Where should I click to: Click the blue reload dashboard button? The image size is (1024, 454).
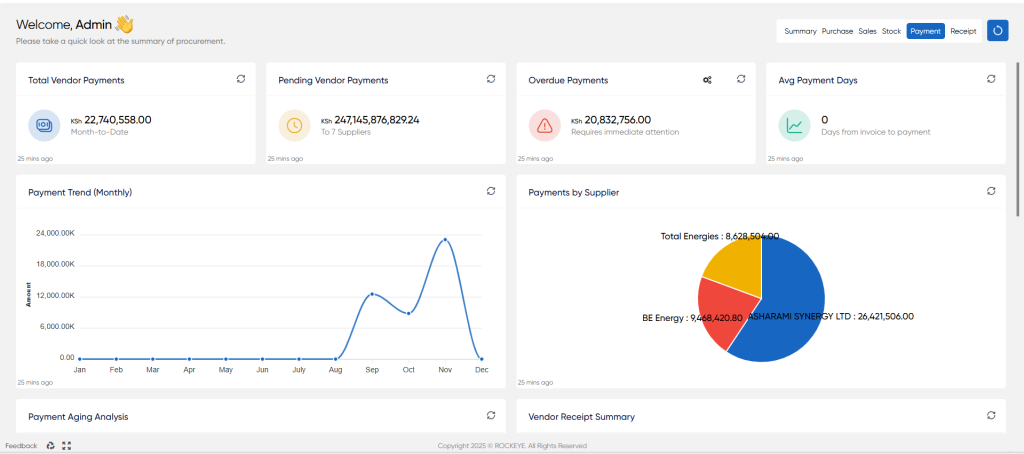click(997, 31)
